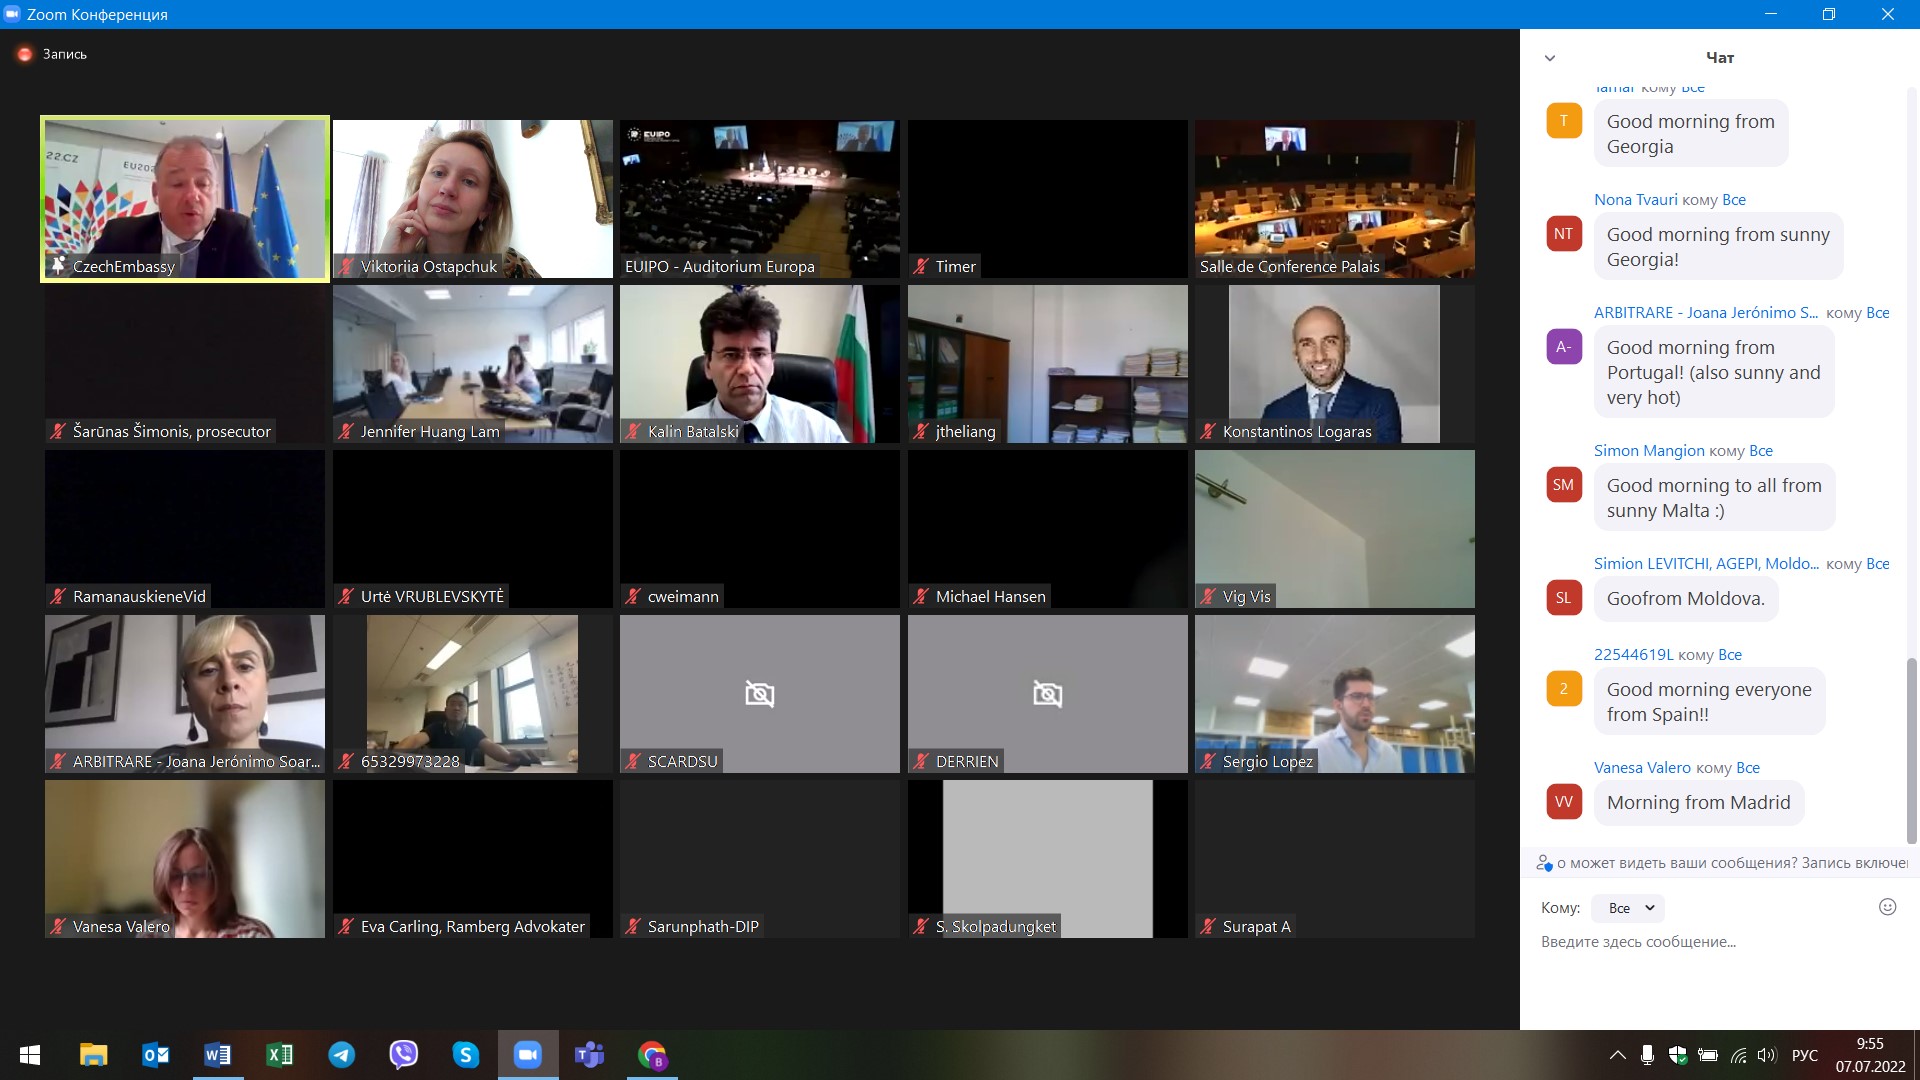1920x1080 pixels.
Task: Click the chat message input field
Action: (x=1700, y=942)
